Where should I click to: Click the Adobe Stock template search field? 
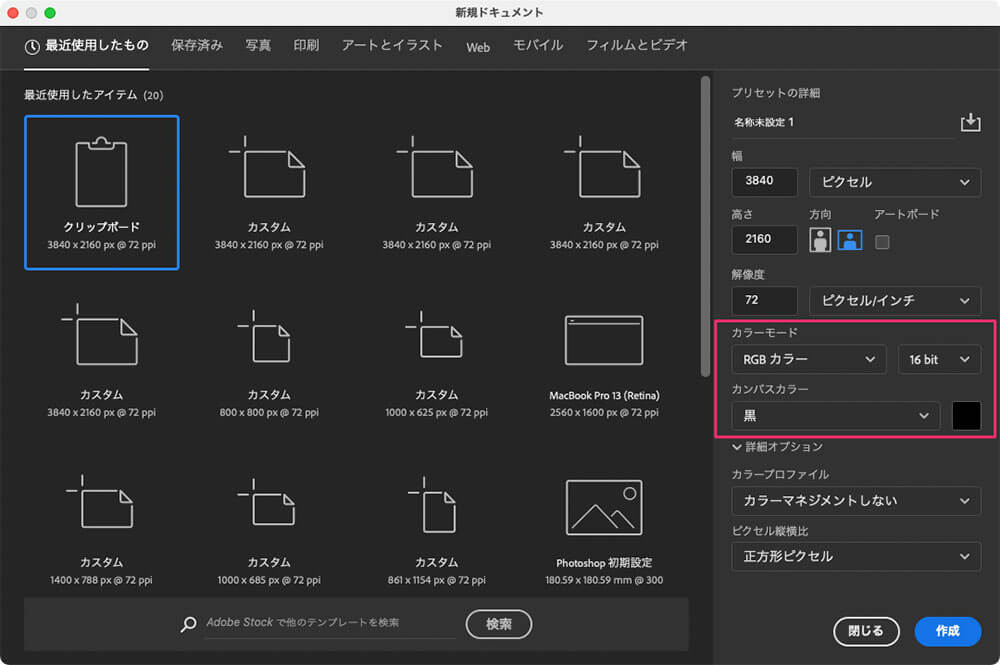pos(330,623)
